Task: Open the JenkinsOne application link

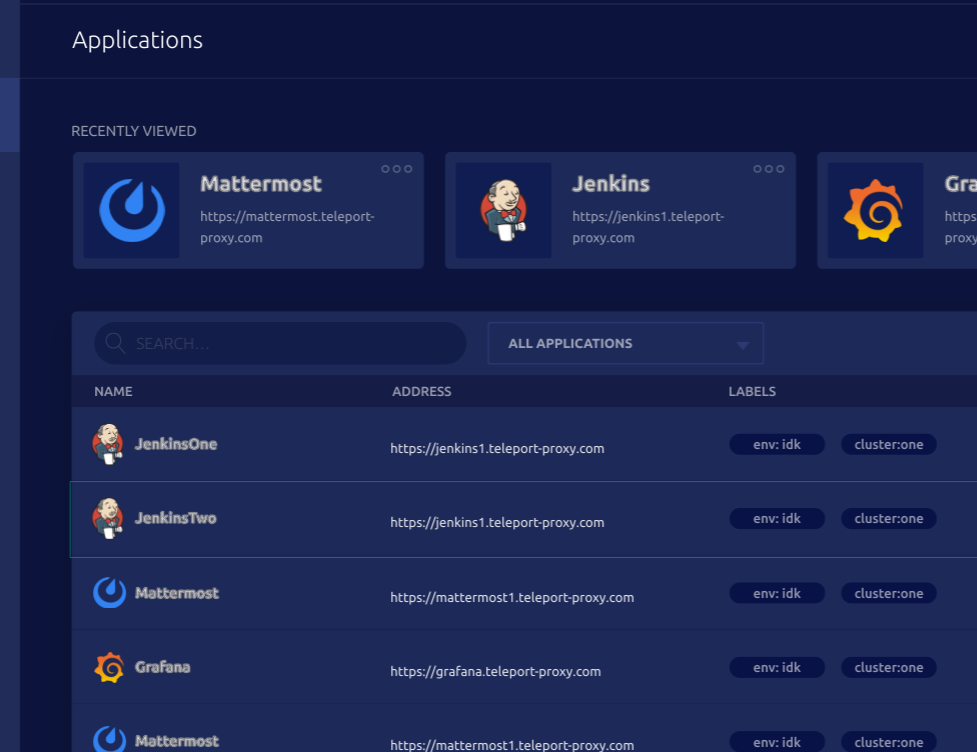Action: [176, 444]
